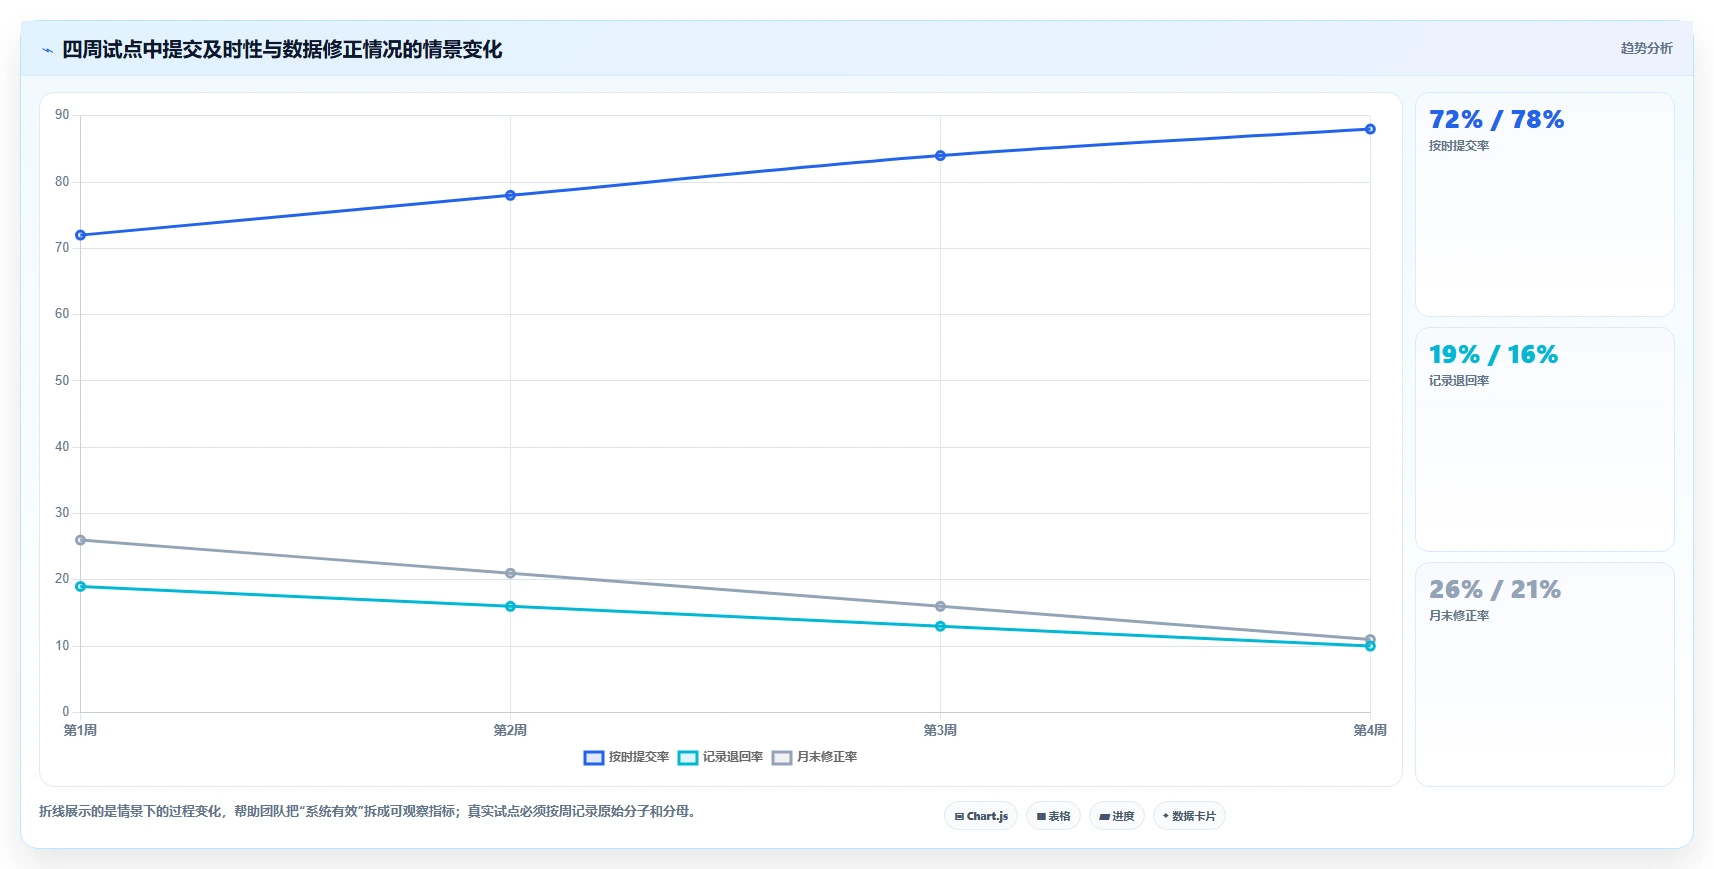Toggle the 记录退回率 legend series
Screen dimensions: 1714x869
click(720, 757)
